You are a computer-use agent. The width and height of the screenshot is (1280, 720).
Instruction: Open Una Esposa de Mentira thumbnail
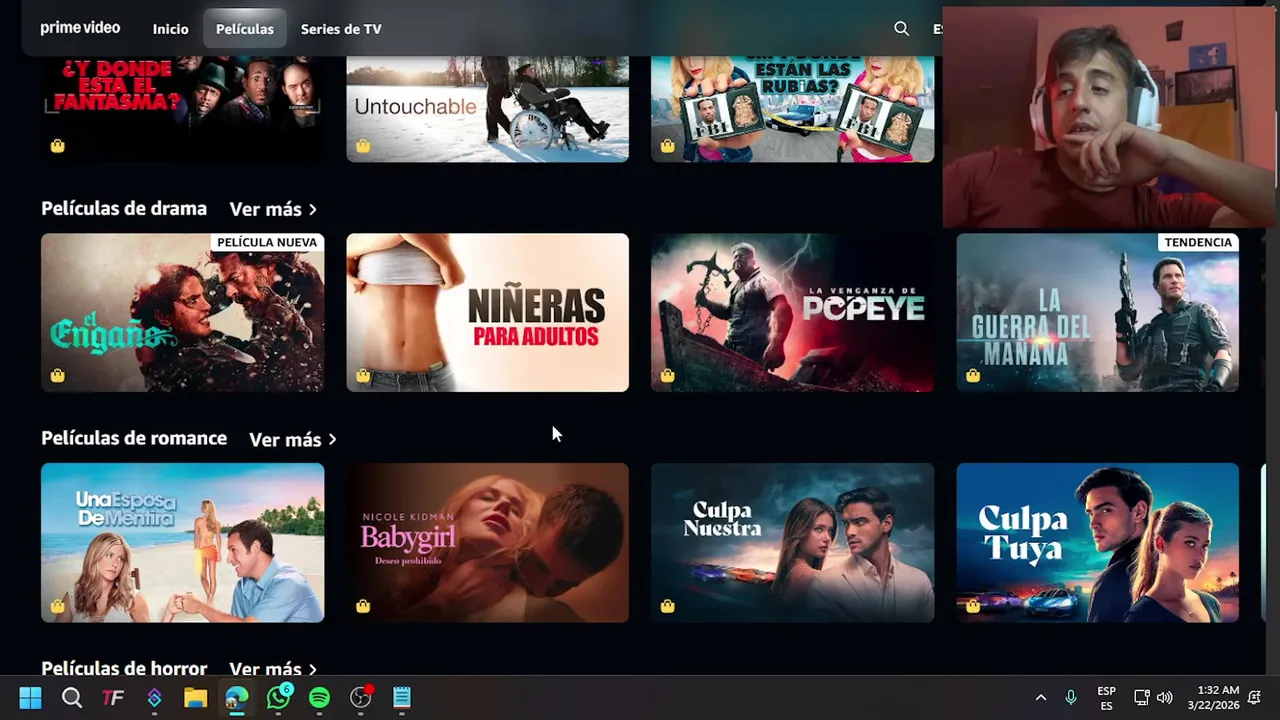pos(182,543)
